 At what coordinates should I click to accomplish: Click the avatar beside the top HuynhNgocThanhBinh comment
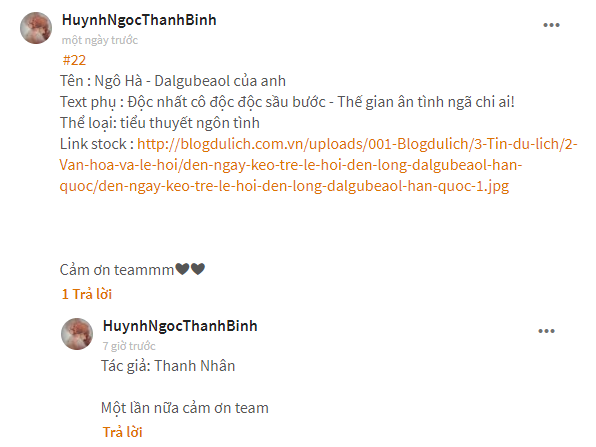click(36, 28)
